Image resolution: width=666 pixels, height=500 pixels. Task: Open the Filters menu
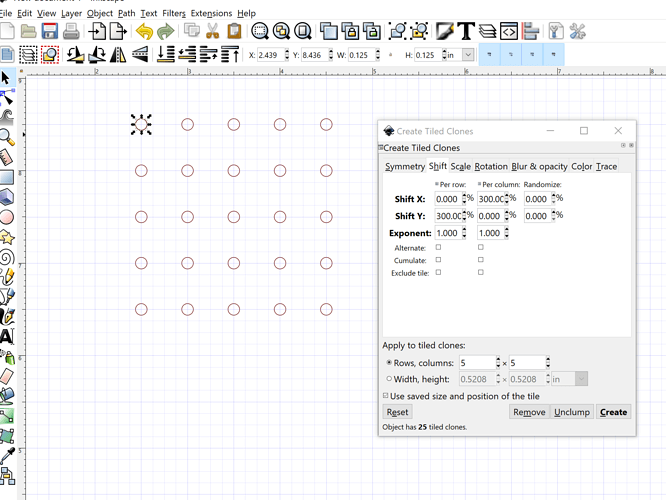pyautogui.click(x=174, y=13)
